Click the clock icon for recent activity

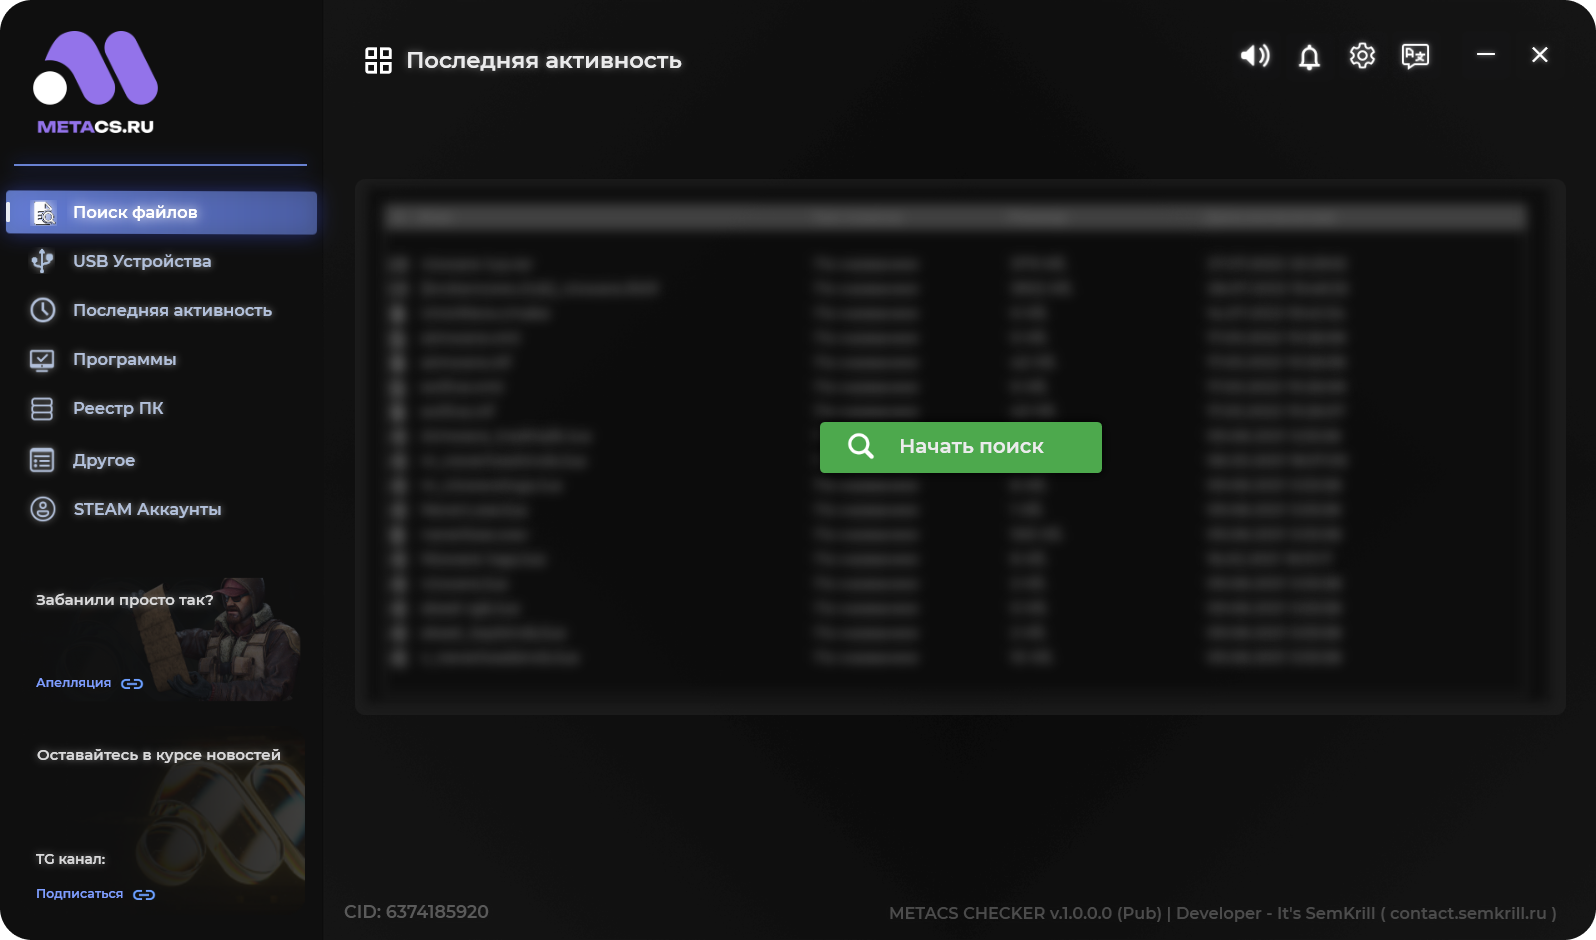pyautogui.click(x=42, y=310)
